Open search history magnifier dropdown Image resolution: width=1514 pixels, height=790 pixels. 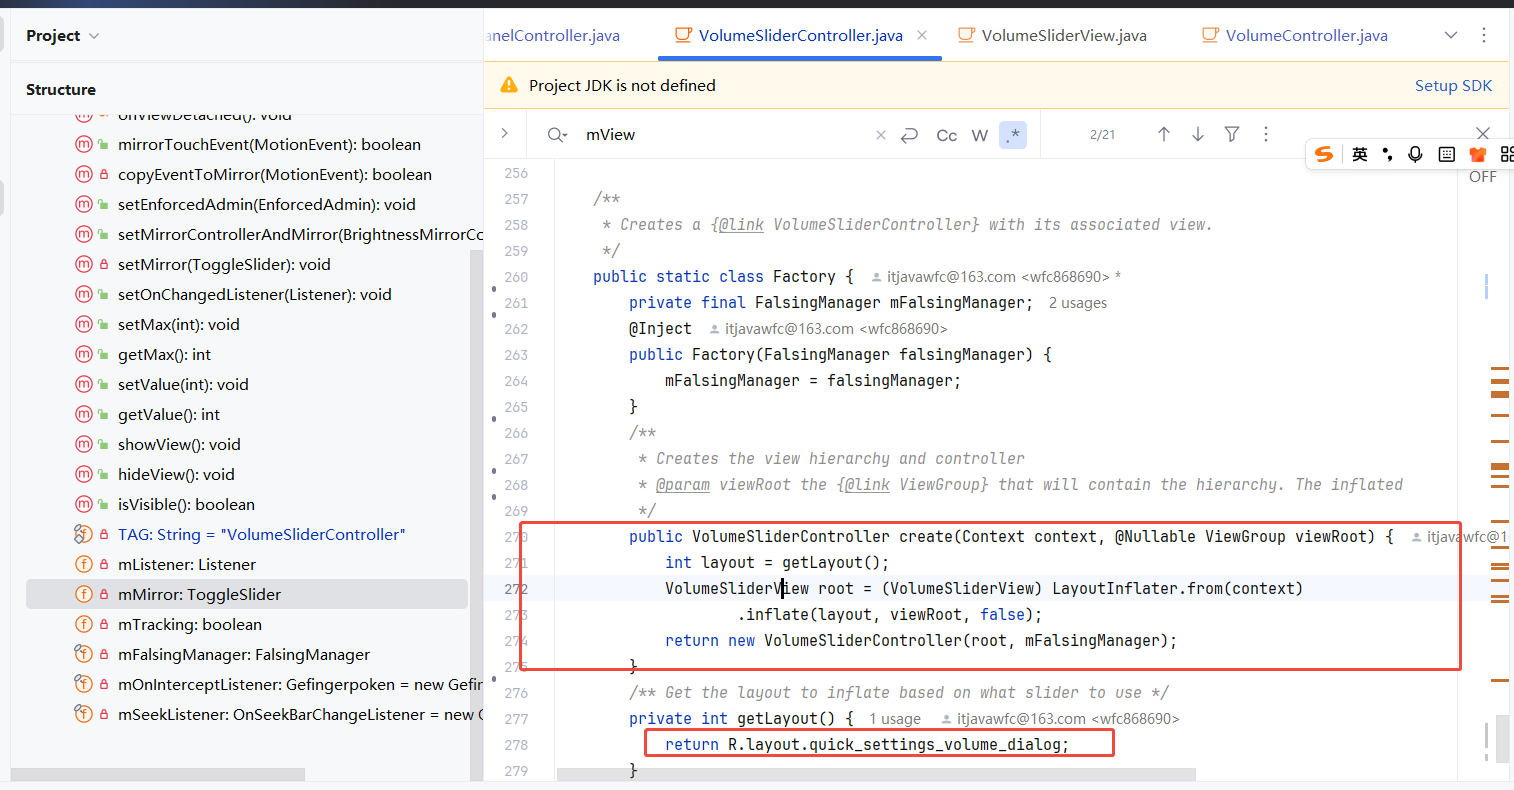(x=557, y=135)
